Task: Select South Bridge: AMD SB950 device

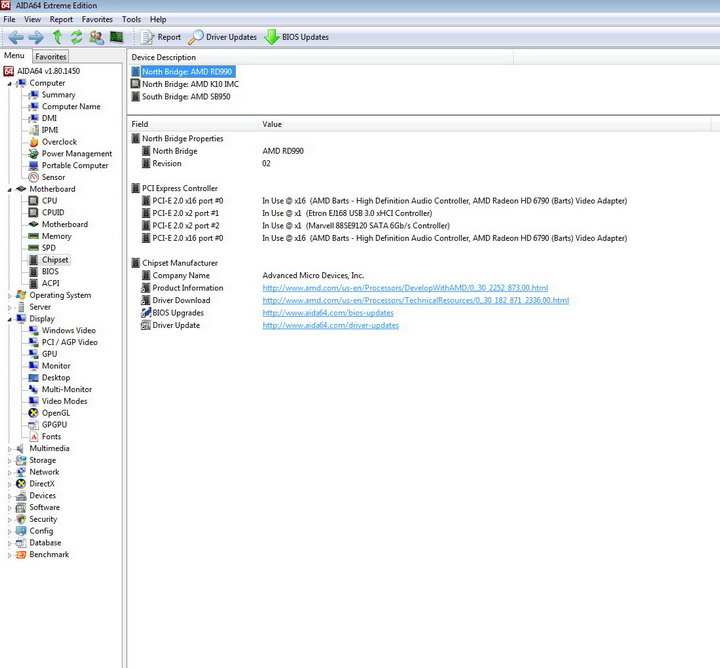Action: [x=186, y=96]
